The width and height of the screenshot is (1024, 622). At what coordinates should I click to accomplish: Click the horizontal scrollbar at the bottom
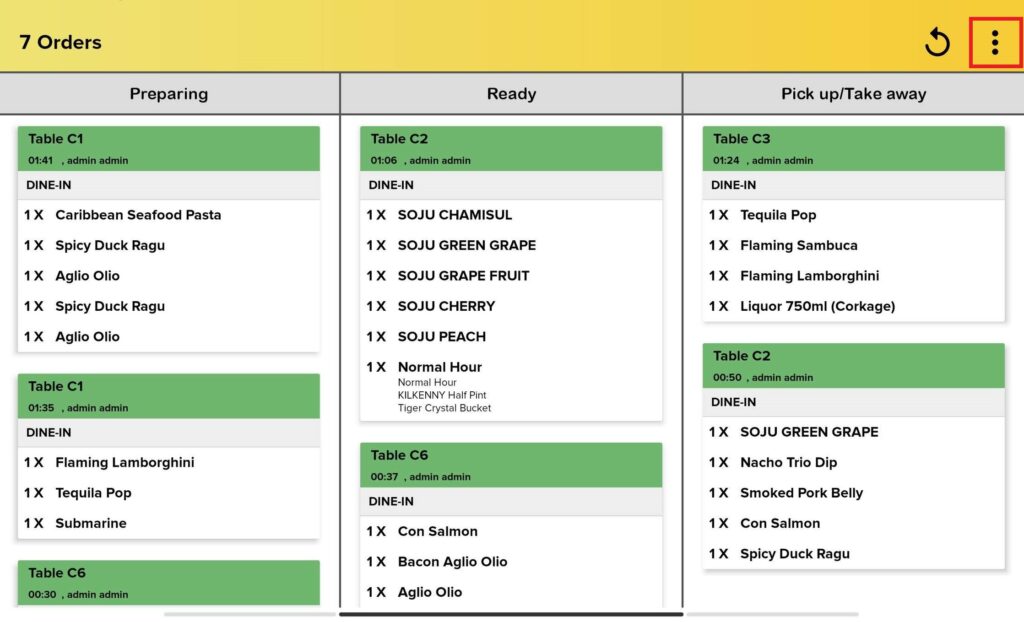(x=511, y=614)
